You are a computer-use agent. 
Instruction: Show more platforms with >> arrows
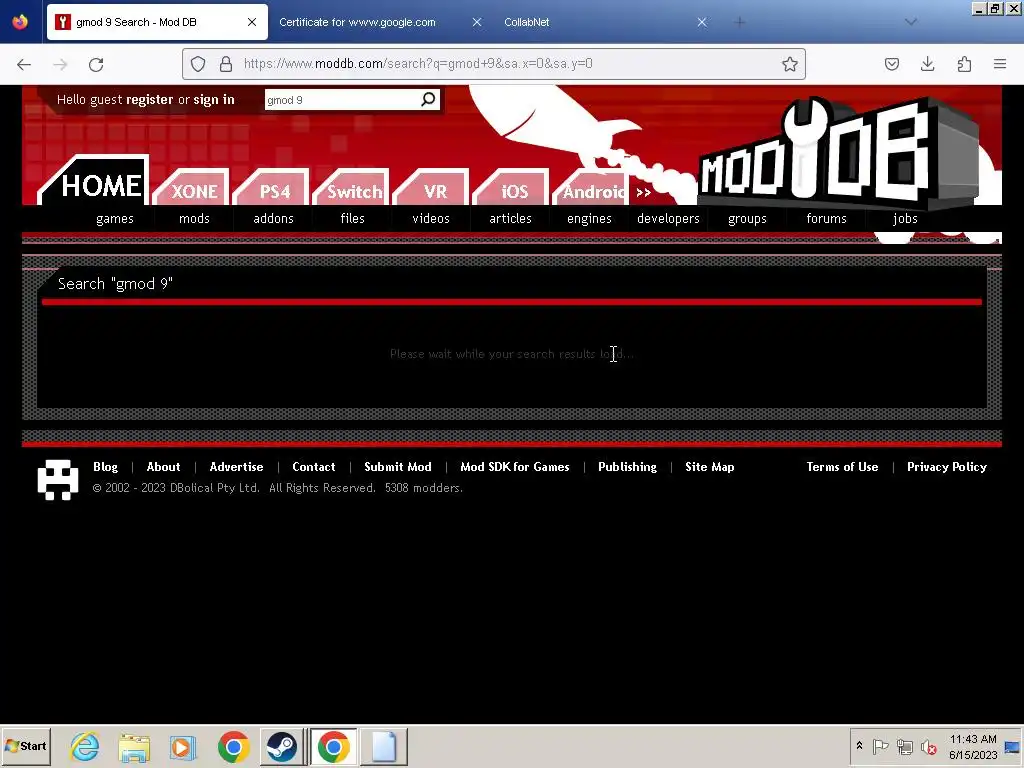point(643,192)
